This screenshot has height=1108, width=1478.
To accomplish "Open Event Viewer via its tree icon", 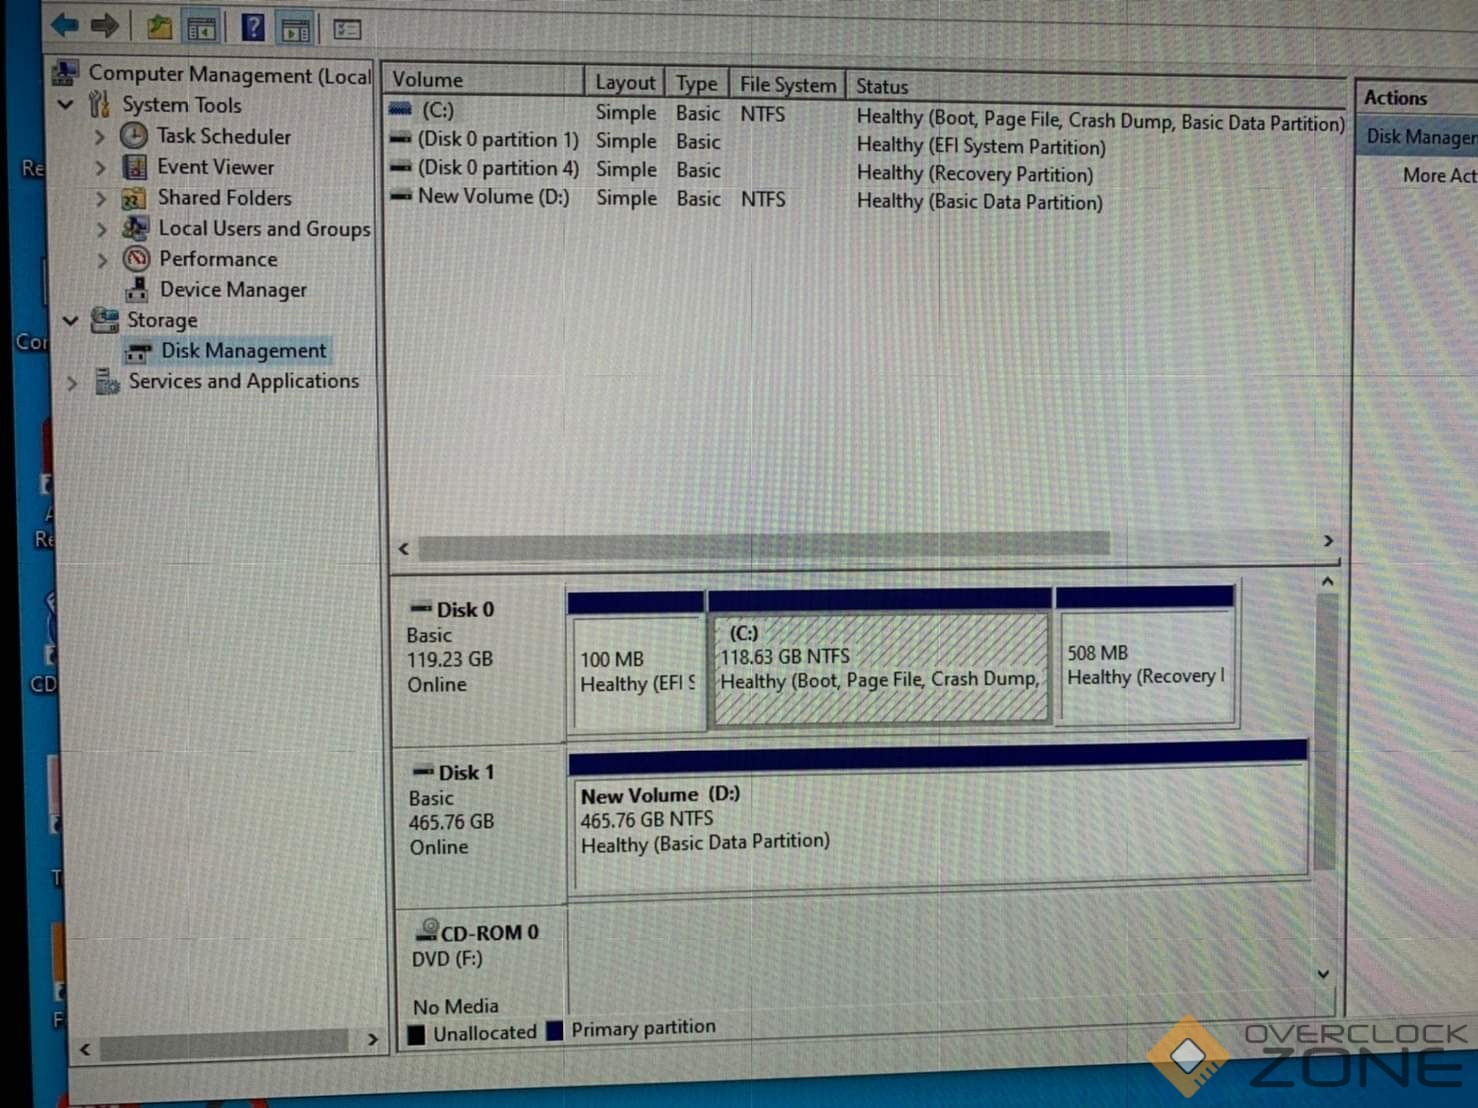I will point(135,166).
